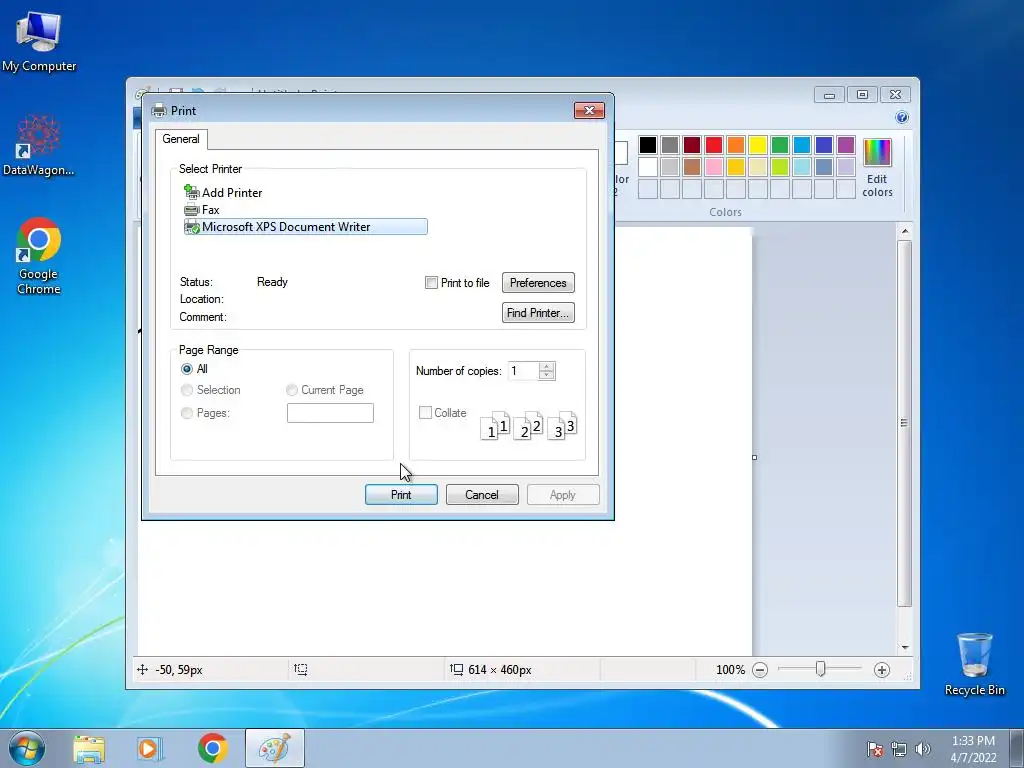Select the Fax printer

coord(202,210)
